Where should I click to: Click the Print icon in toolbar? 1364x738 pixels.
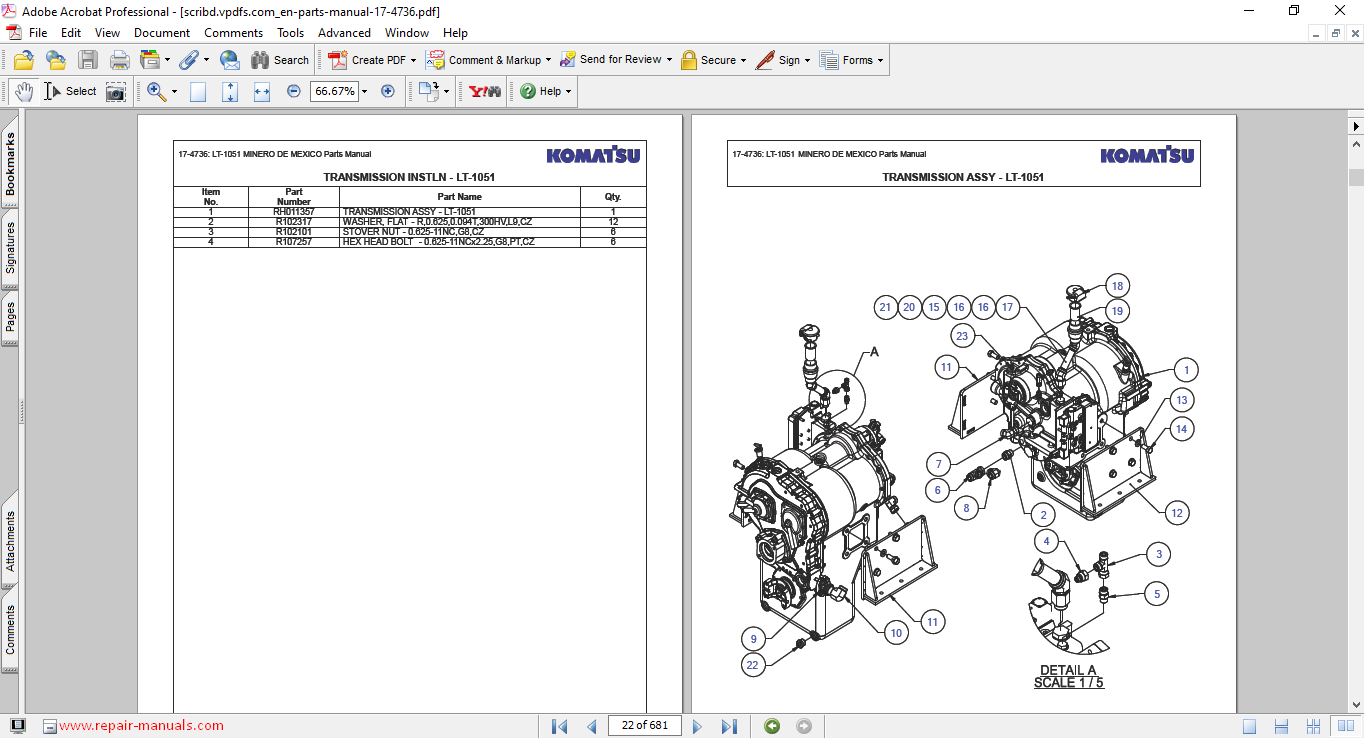pos(119,60)
